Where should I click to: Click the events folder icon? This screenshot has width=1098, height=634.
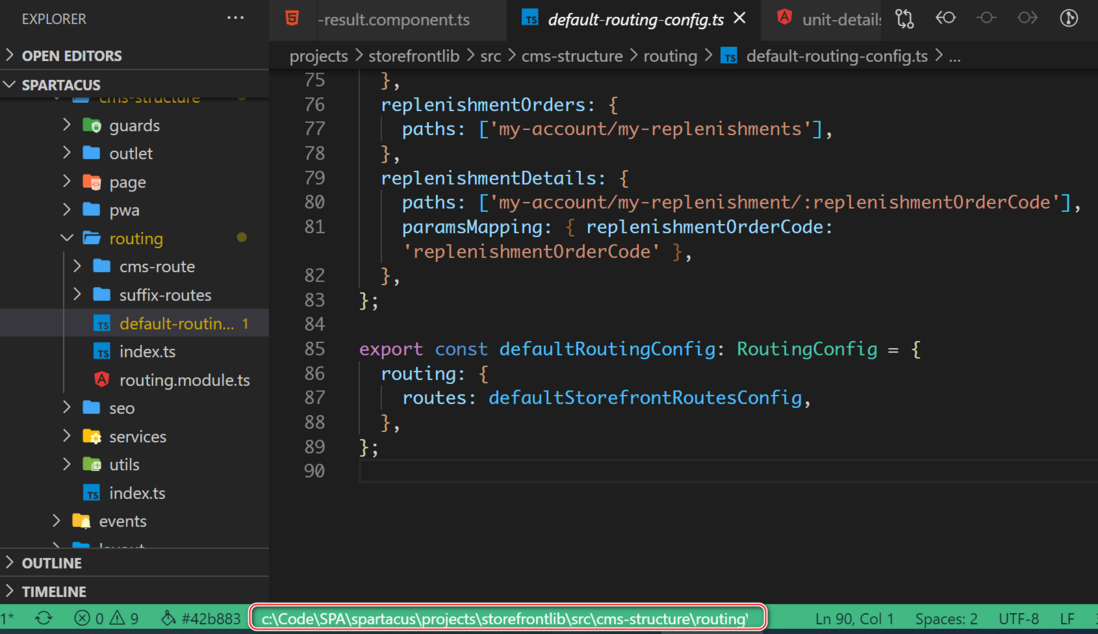(81, 521)
